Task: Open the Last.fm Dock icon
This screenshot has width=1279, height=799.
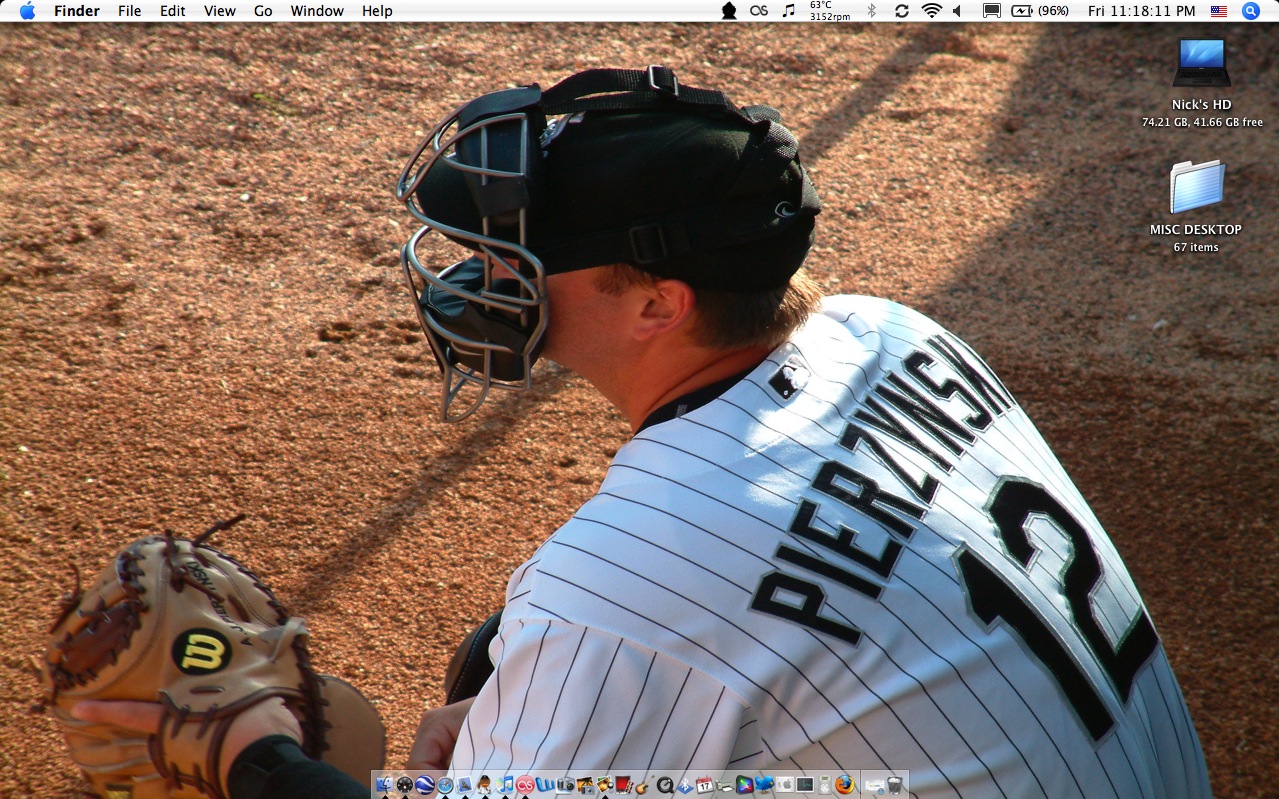Action: pos(524,785)
